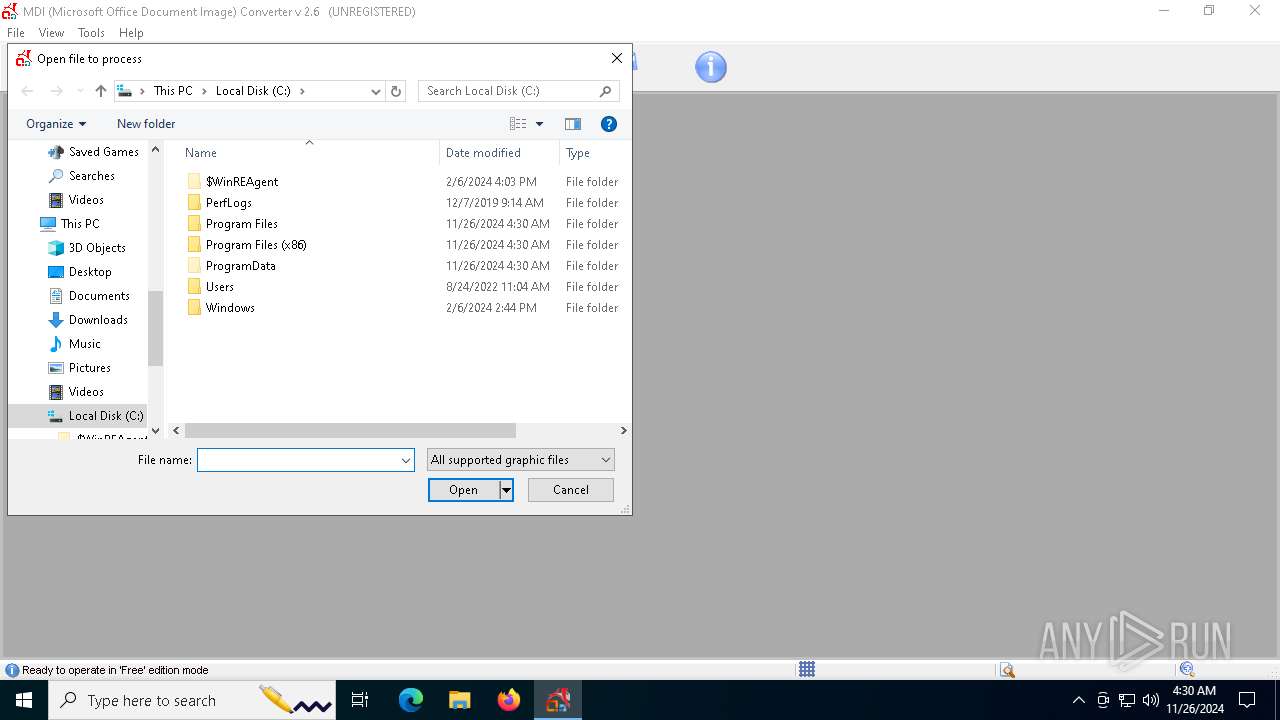Screen dimensions: 1280x720
Task: Expand breadcrumb arrow after Local Disk (C:)
Action: click(x=303, y=91)
